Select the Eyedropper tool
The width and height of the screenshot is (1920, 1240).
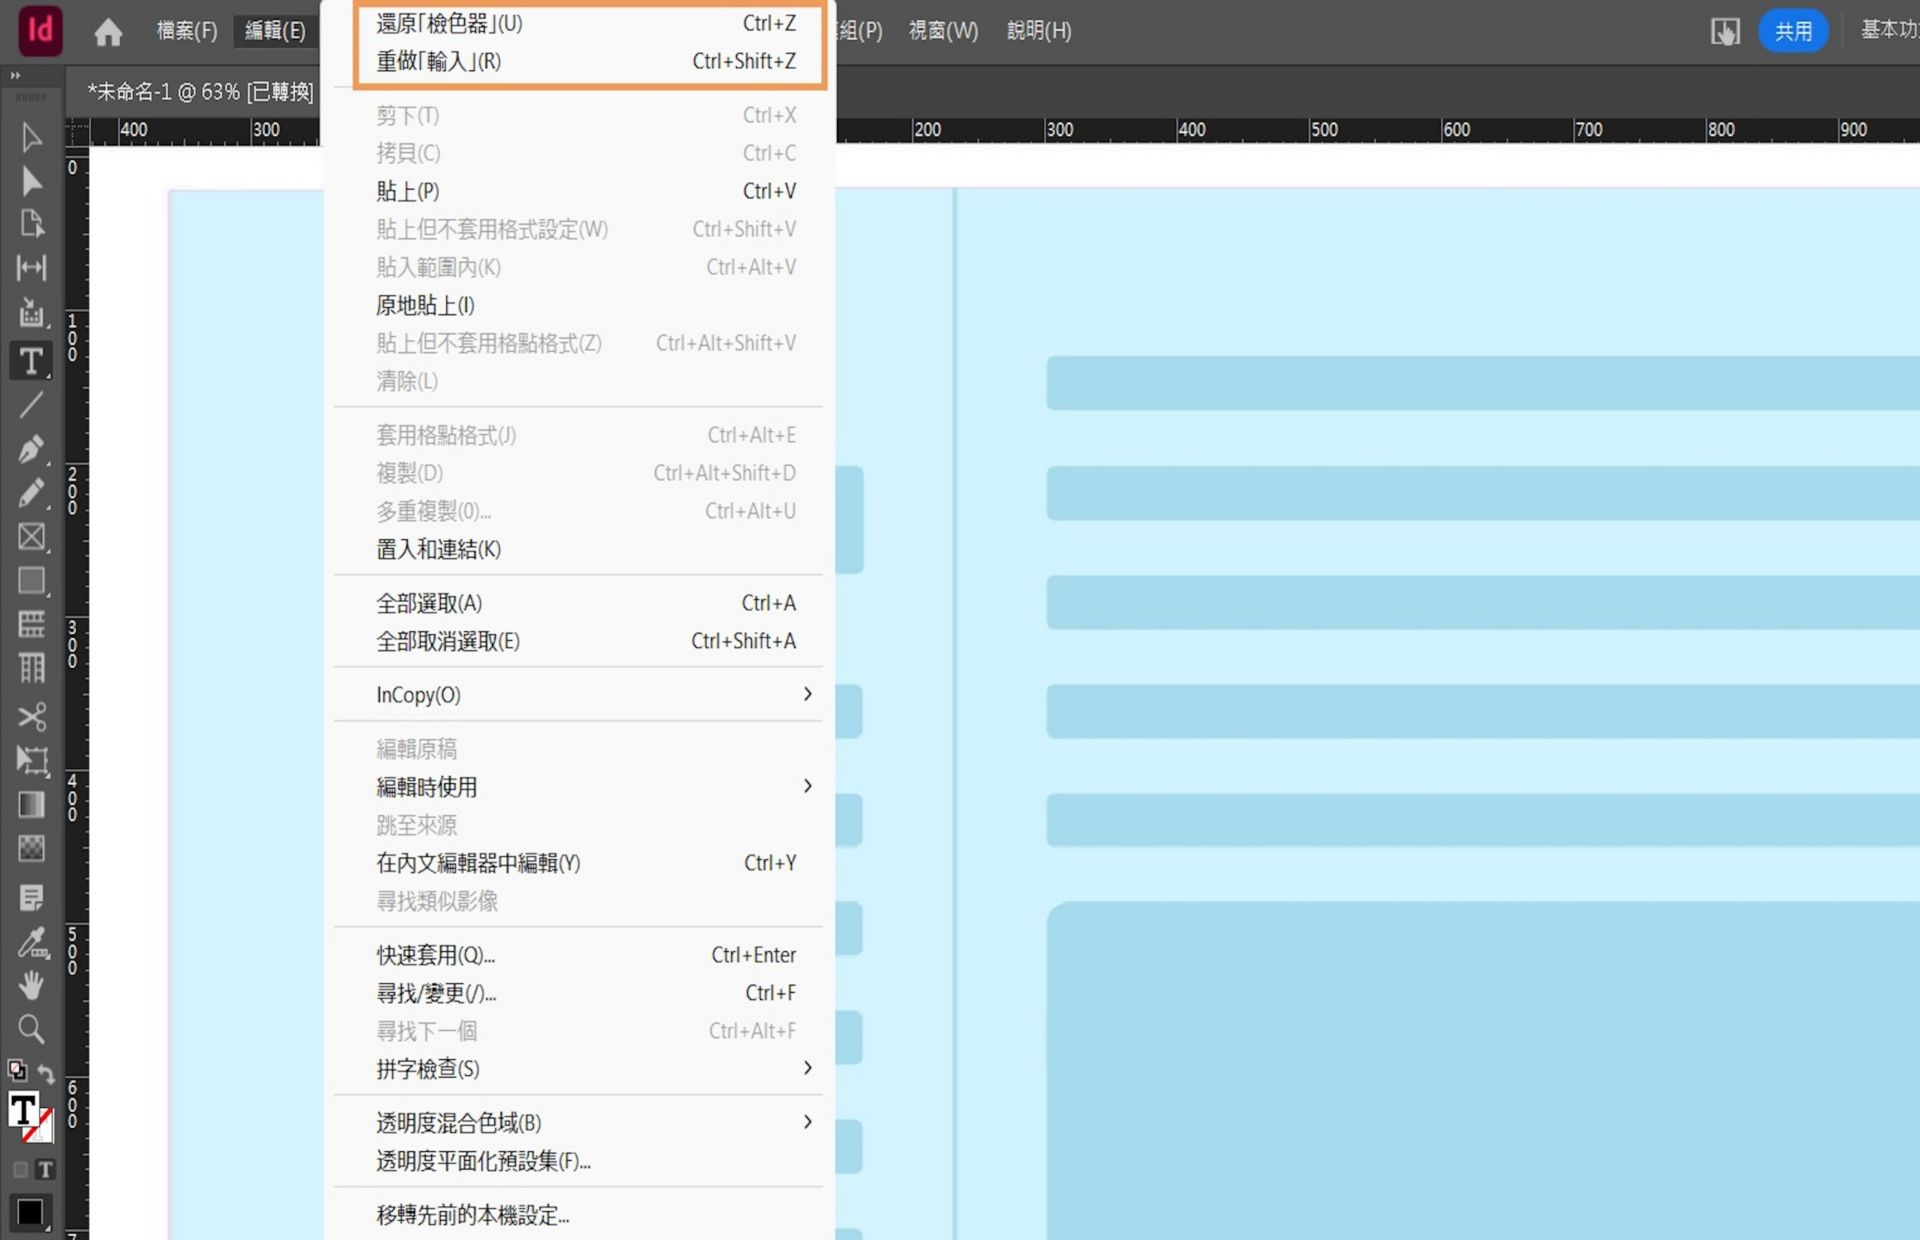[31, 942]
